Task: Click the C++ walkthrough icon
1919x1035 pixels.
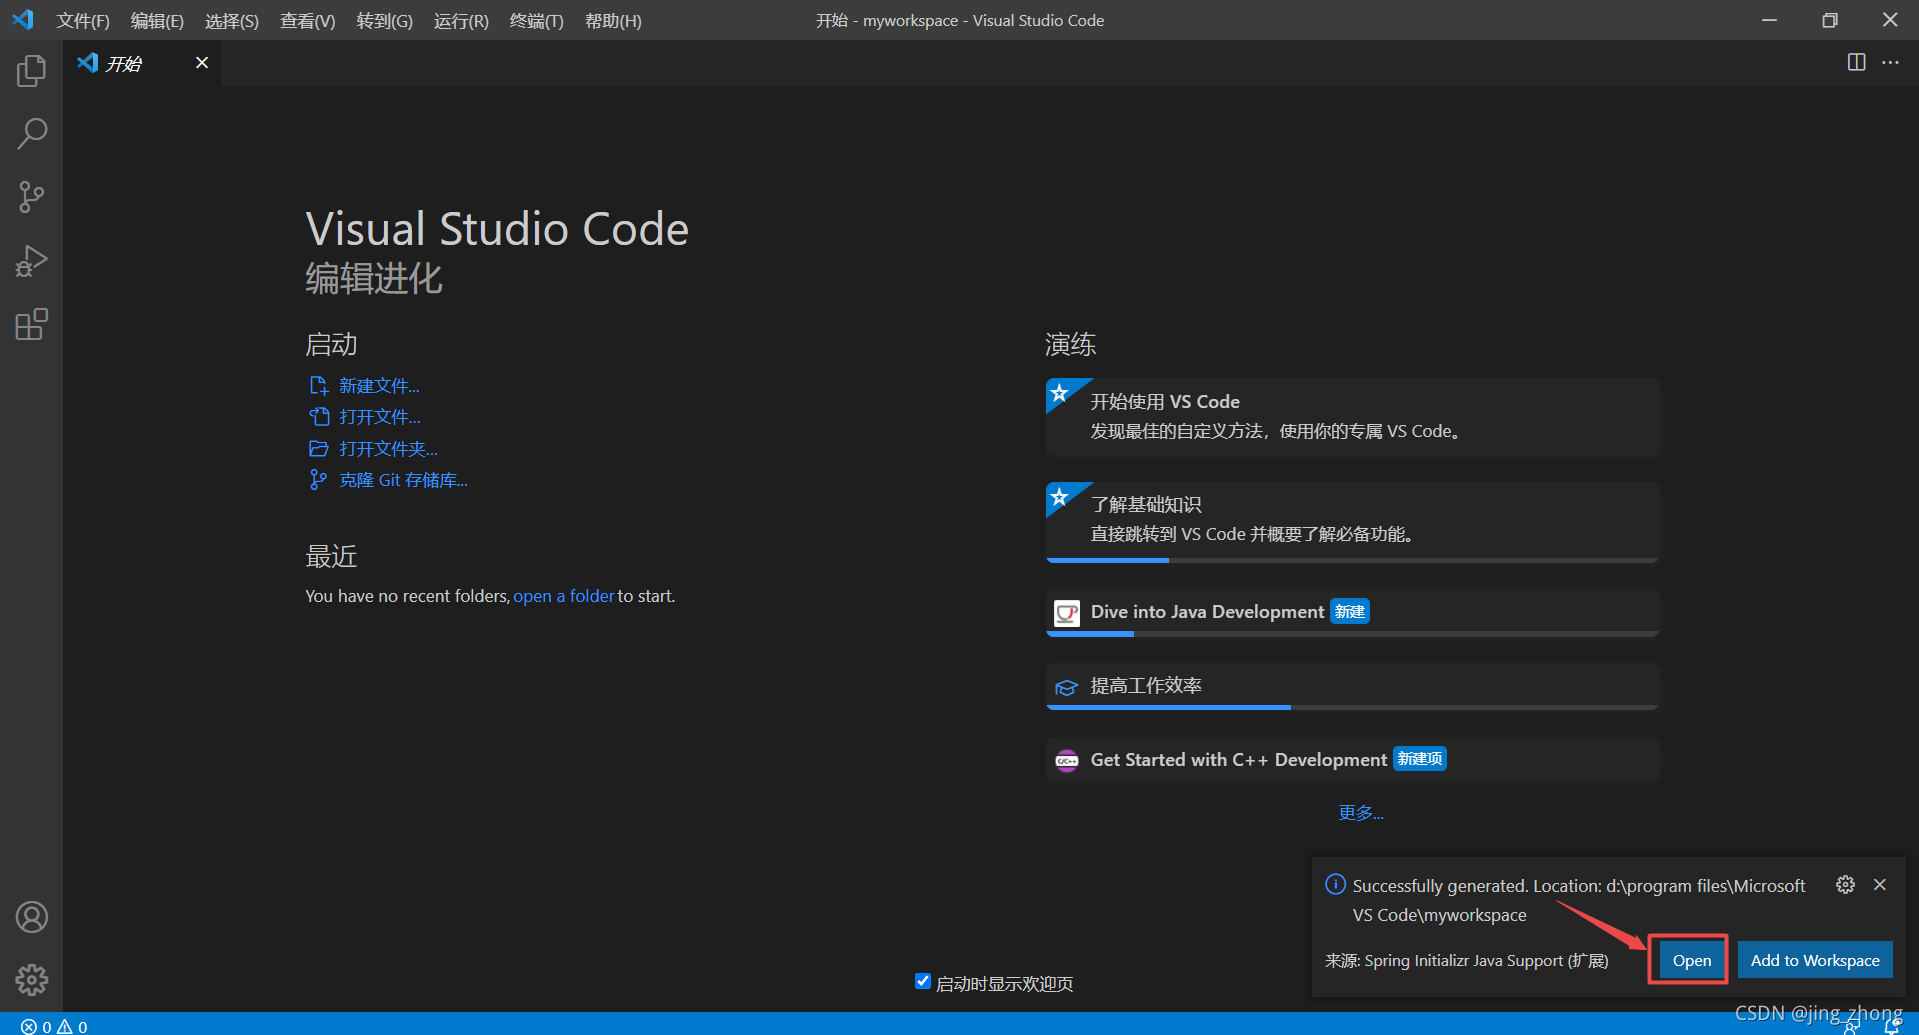Action: tap(1067, 760)
